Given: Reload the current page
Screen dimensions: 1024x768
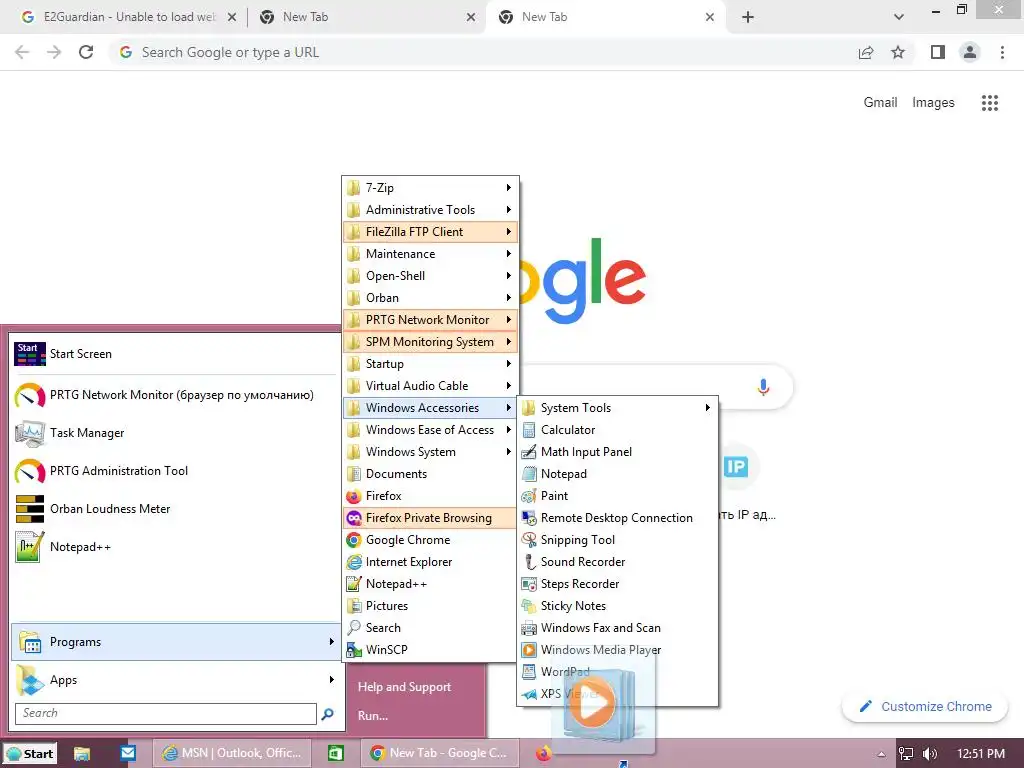Looking at the screenshot, I should [x=86, y=52].
